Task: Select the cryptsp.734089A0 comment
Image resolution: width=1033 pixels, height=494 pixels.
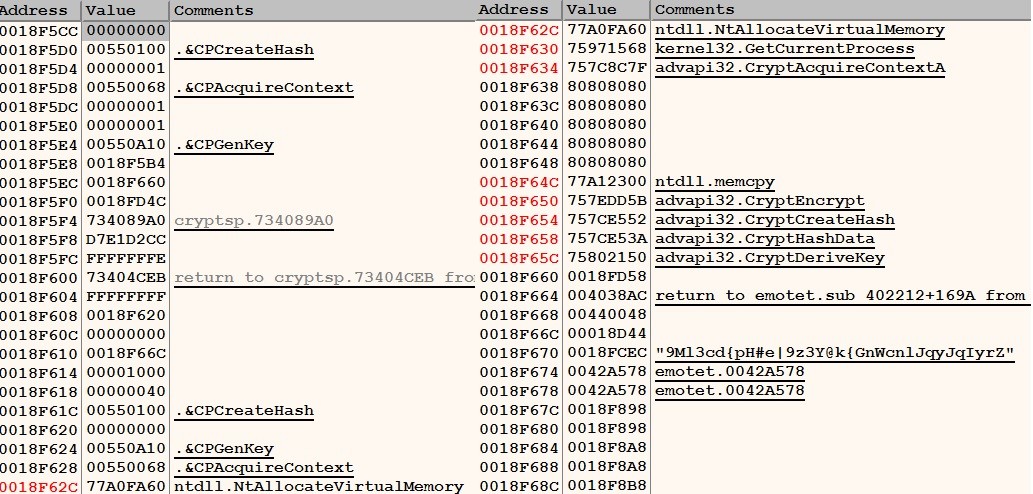Action: point(254,221)
